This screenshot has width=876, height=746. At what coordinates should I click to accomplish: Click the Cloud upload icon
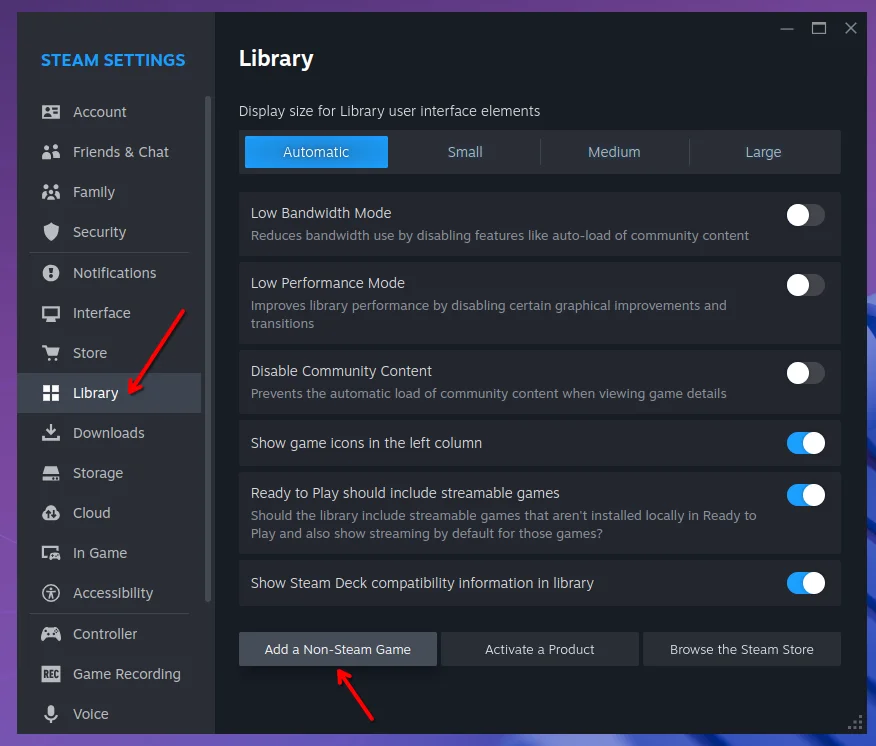tap(51, 513)
